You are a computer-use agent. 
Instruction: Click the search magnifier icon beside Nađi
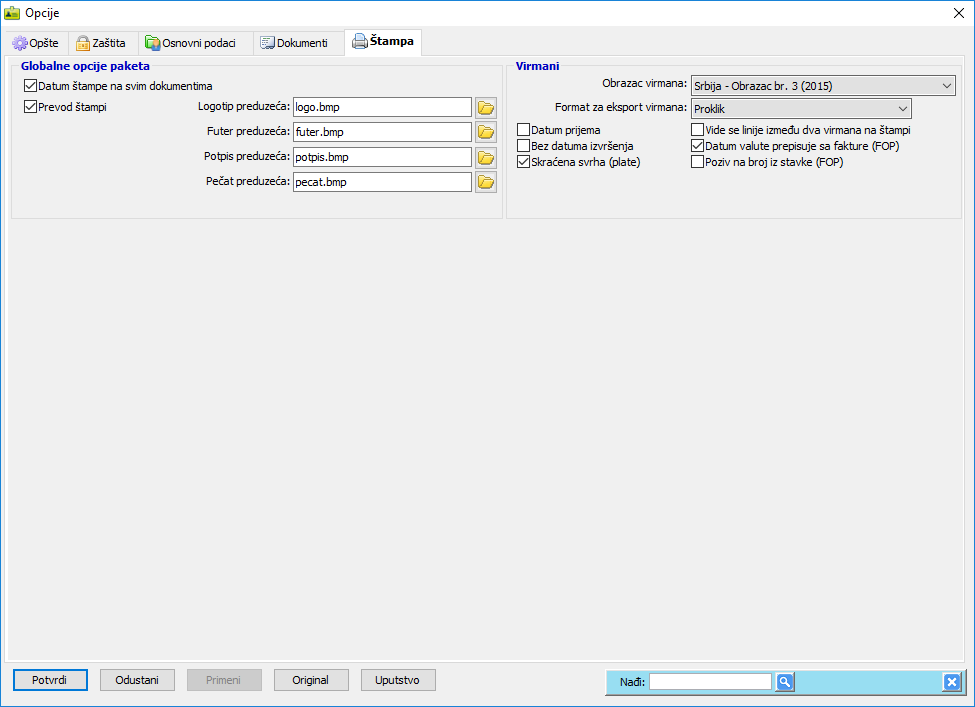tap(785, 682)
